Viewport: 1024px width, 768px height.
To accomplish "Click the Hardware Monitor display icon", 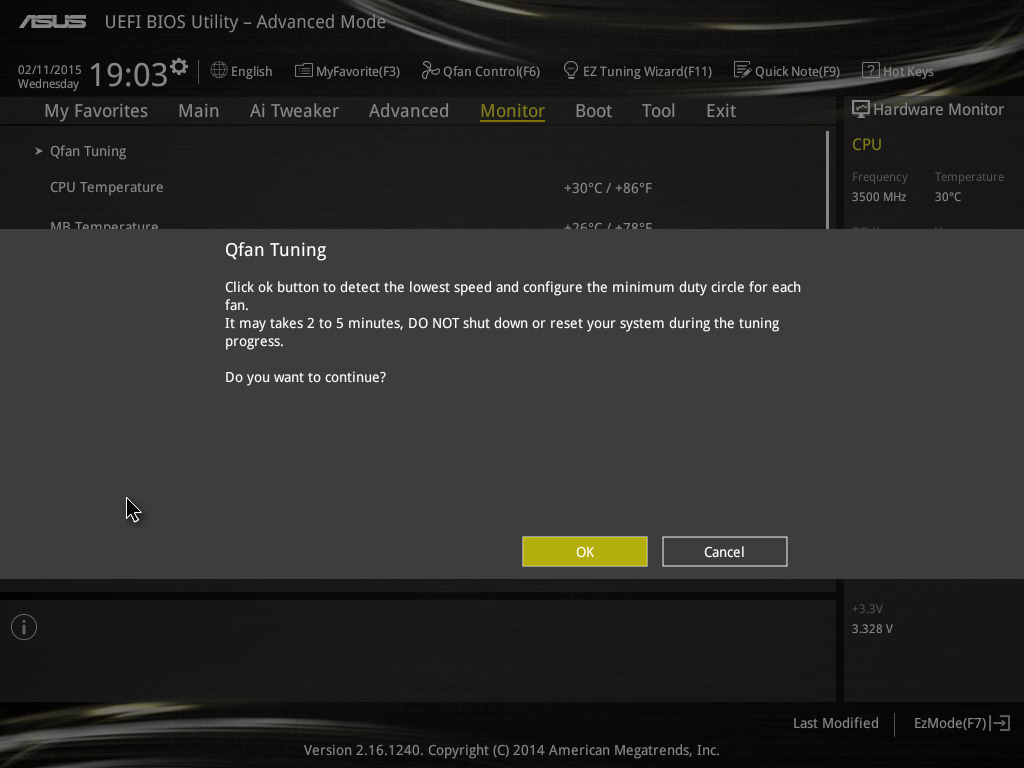I will [x=861, y=110].
